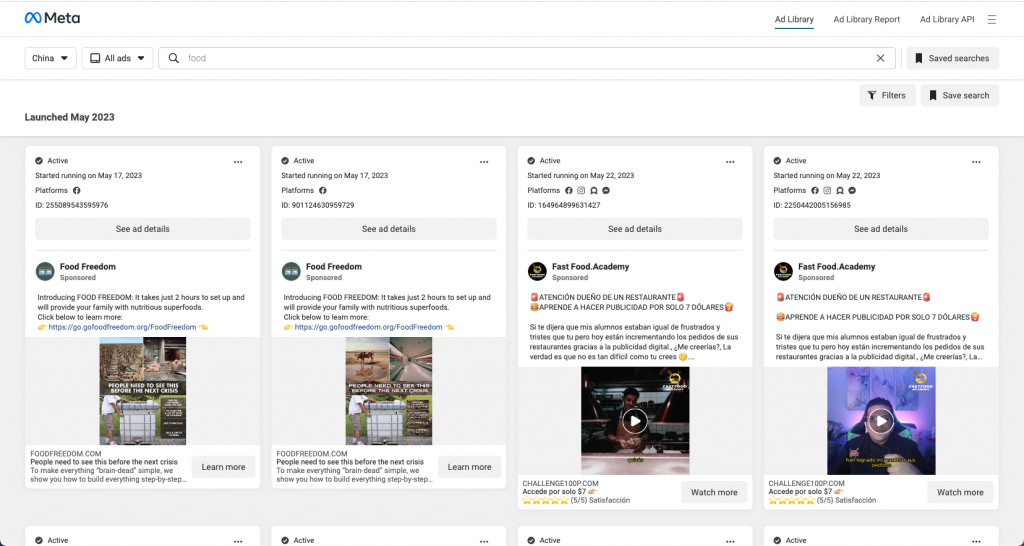Click Facebook platform icon on ad 2250442005156985
The width and height of the screenshot is (1024, 546).
click(x=815, y=191)
